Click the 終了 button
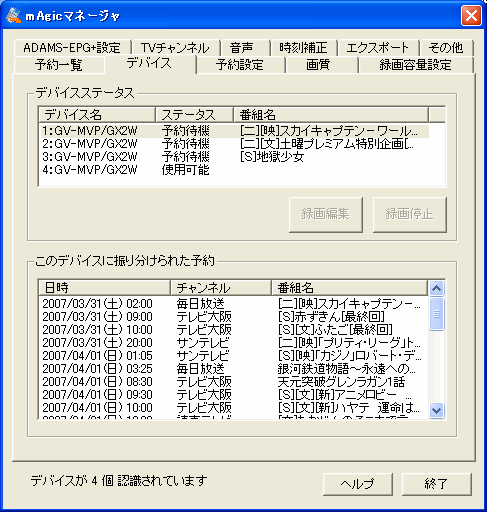487x512 pixels. (x=437, y=484)
